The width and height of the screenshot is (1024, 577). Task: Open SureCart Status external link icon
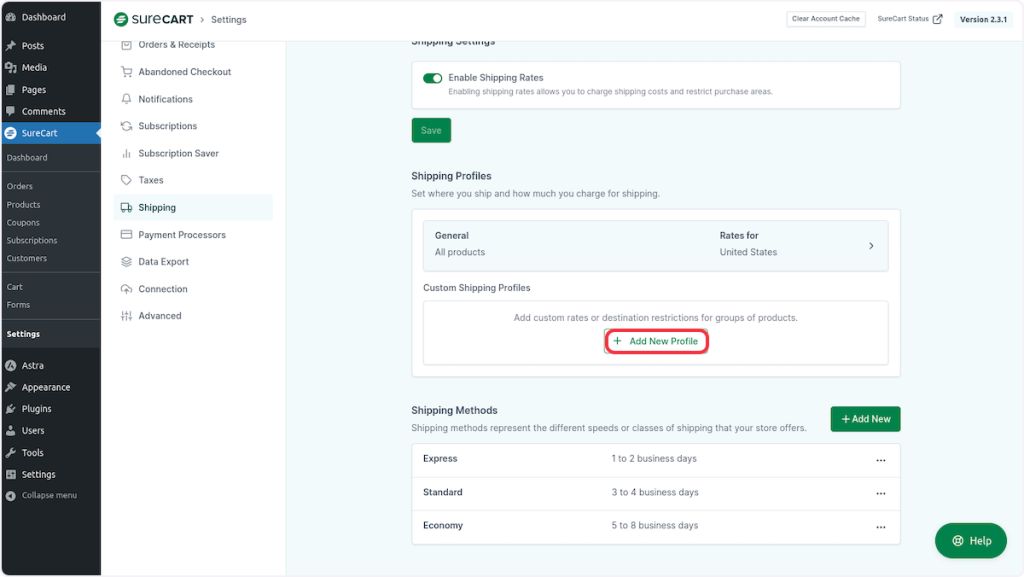tap(937, 19)
